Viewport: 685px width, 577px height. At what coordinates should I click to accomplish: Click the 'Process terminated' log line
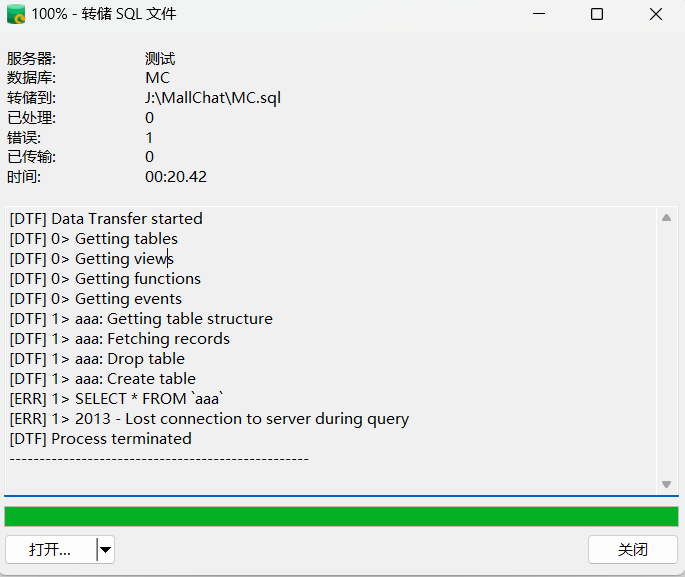[x=100, y=439]
